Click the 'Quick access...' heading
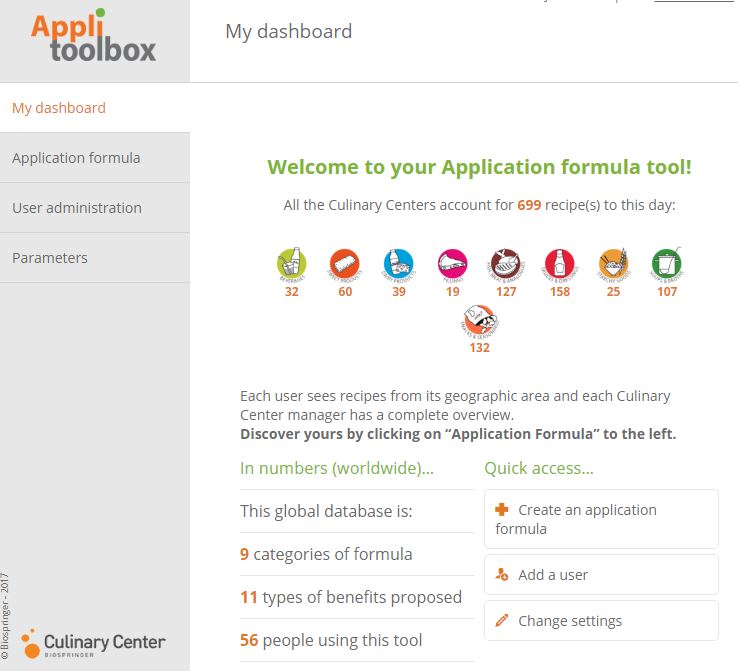The image size is (738, 671). 539,468
